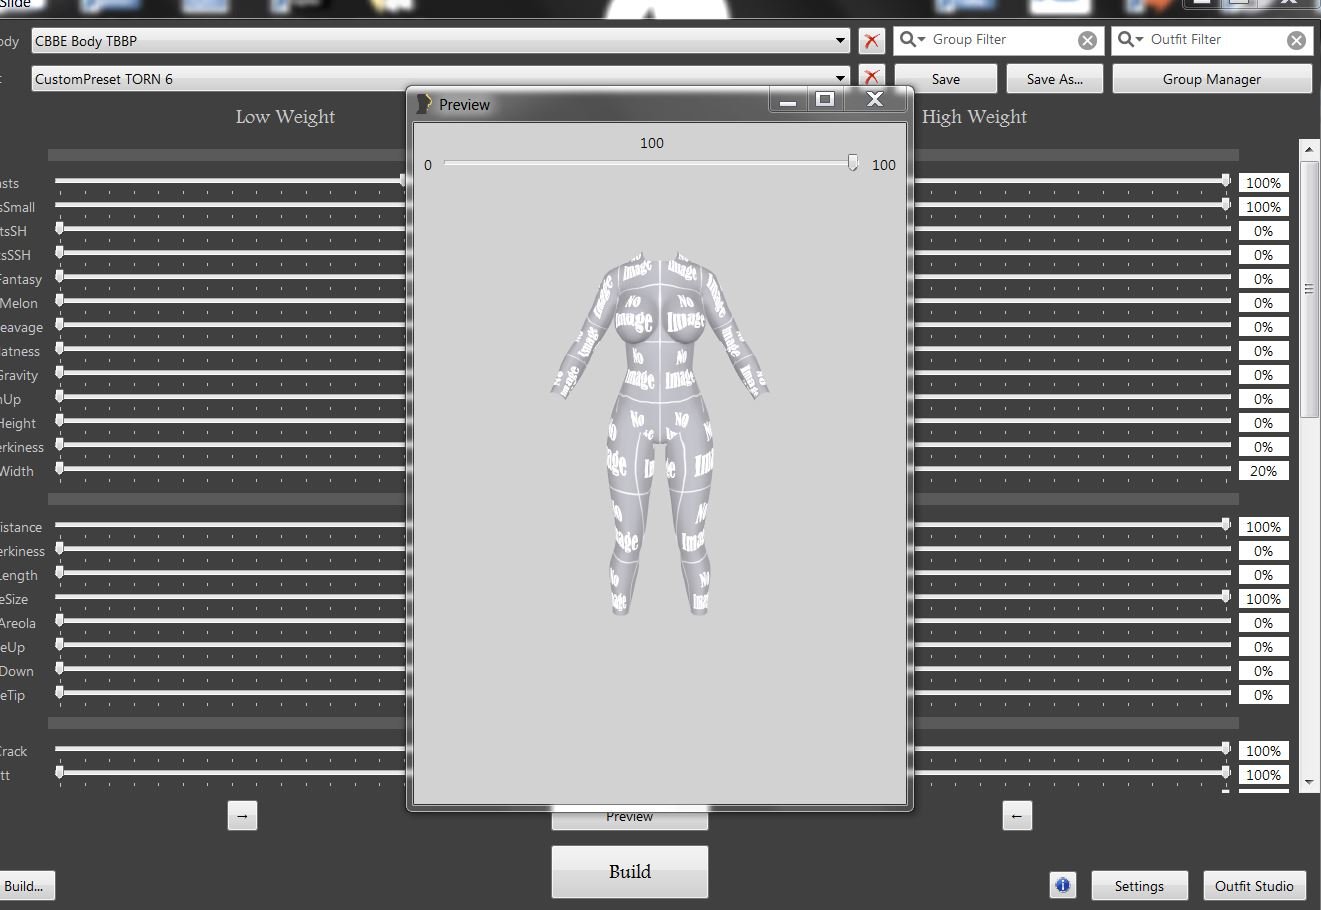Expand the CustomPreset TORN 6 preset dropdown

pos(840,78)
